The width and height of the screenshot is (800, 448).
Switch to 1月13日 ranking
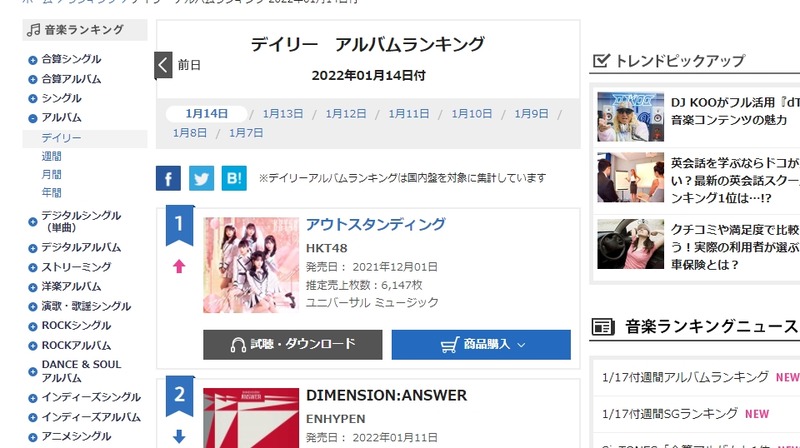click(x=283, y=114)
